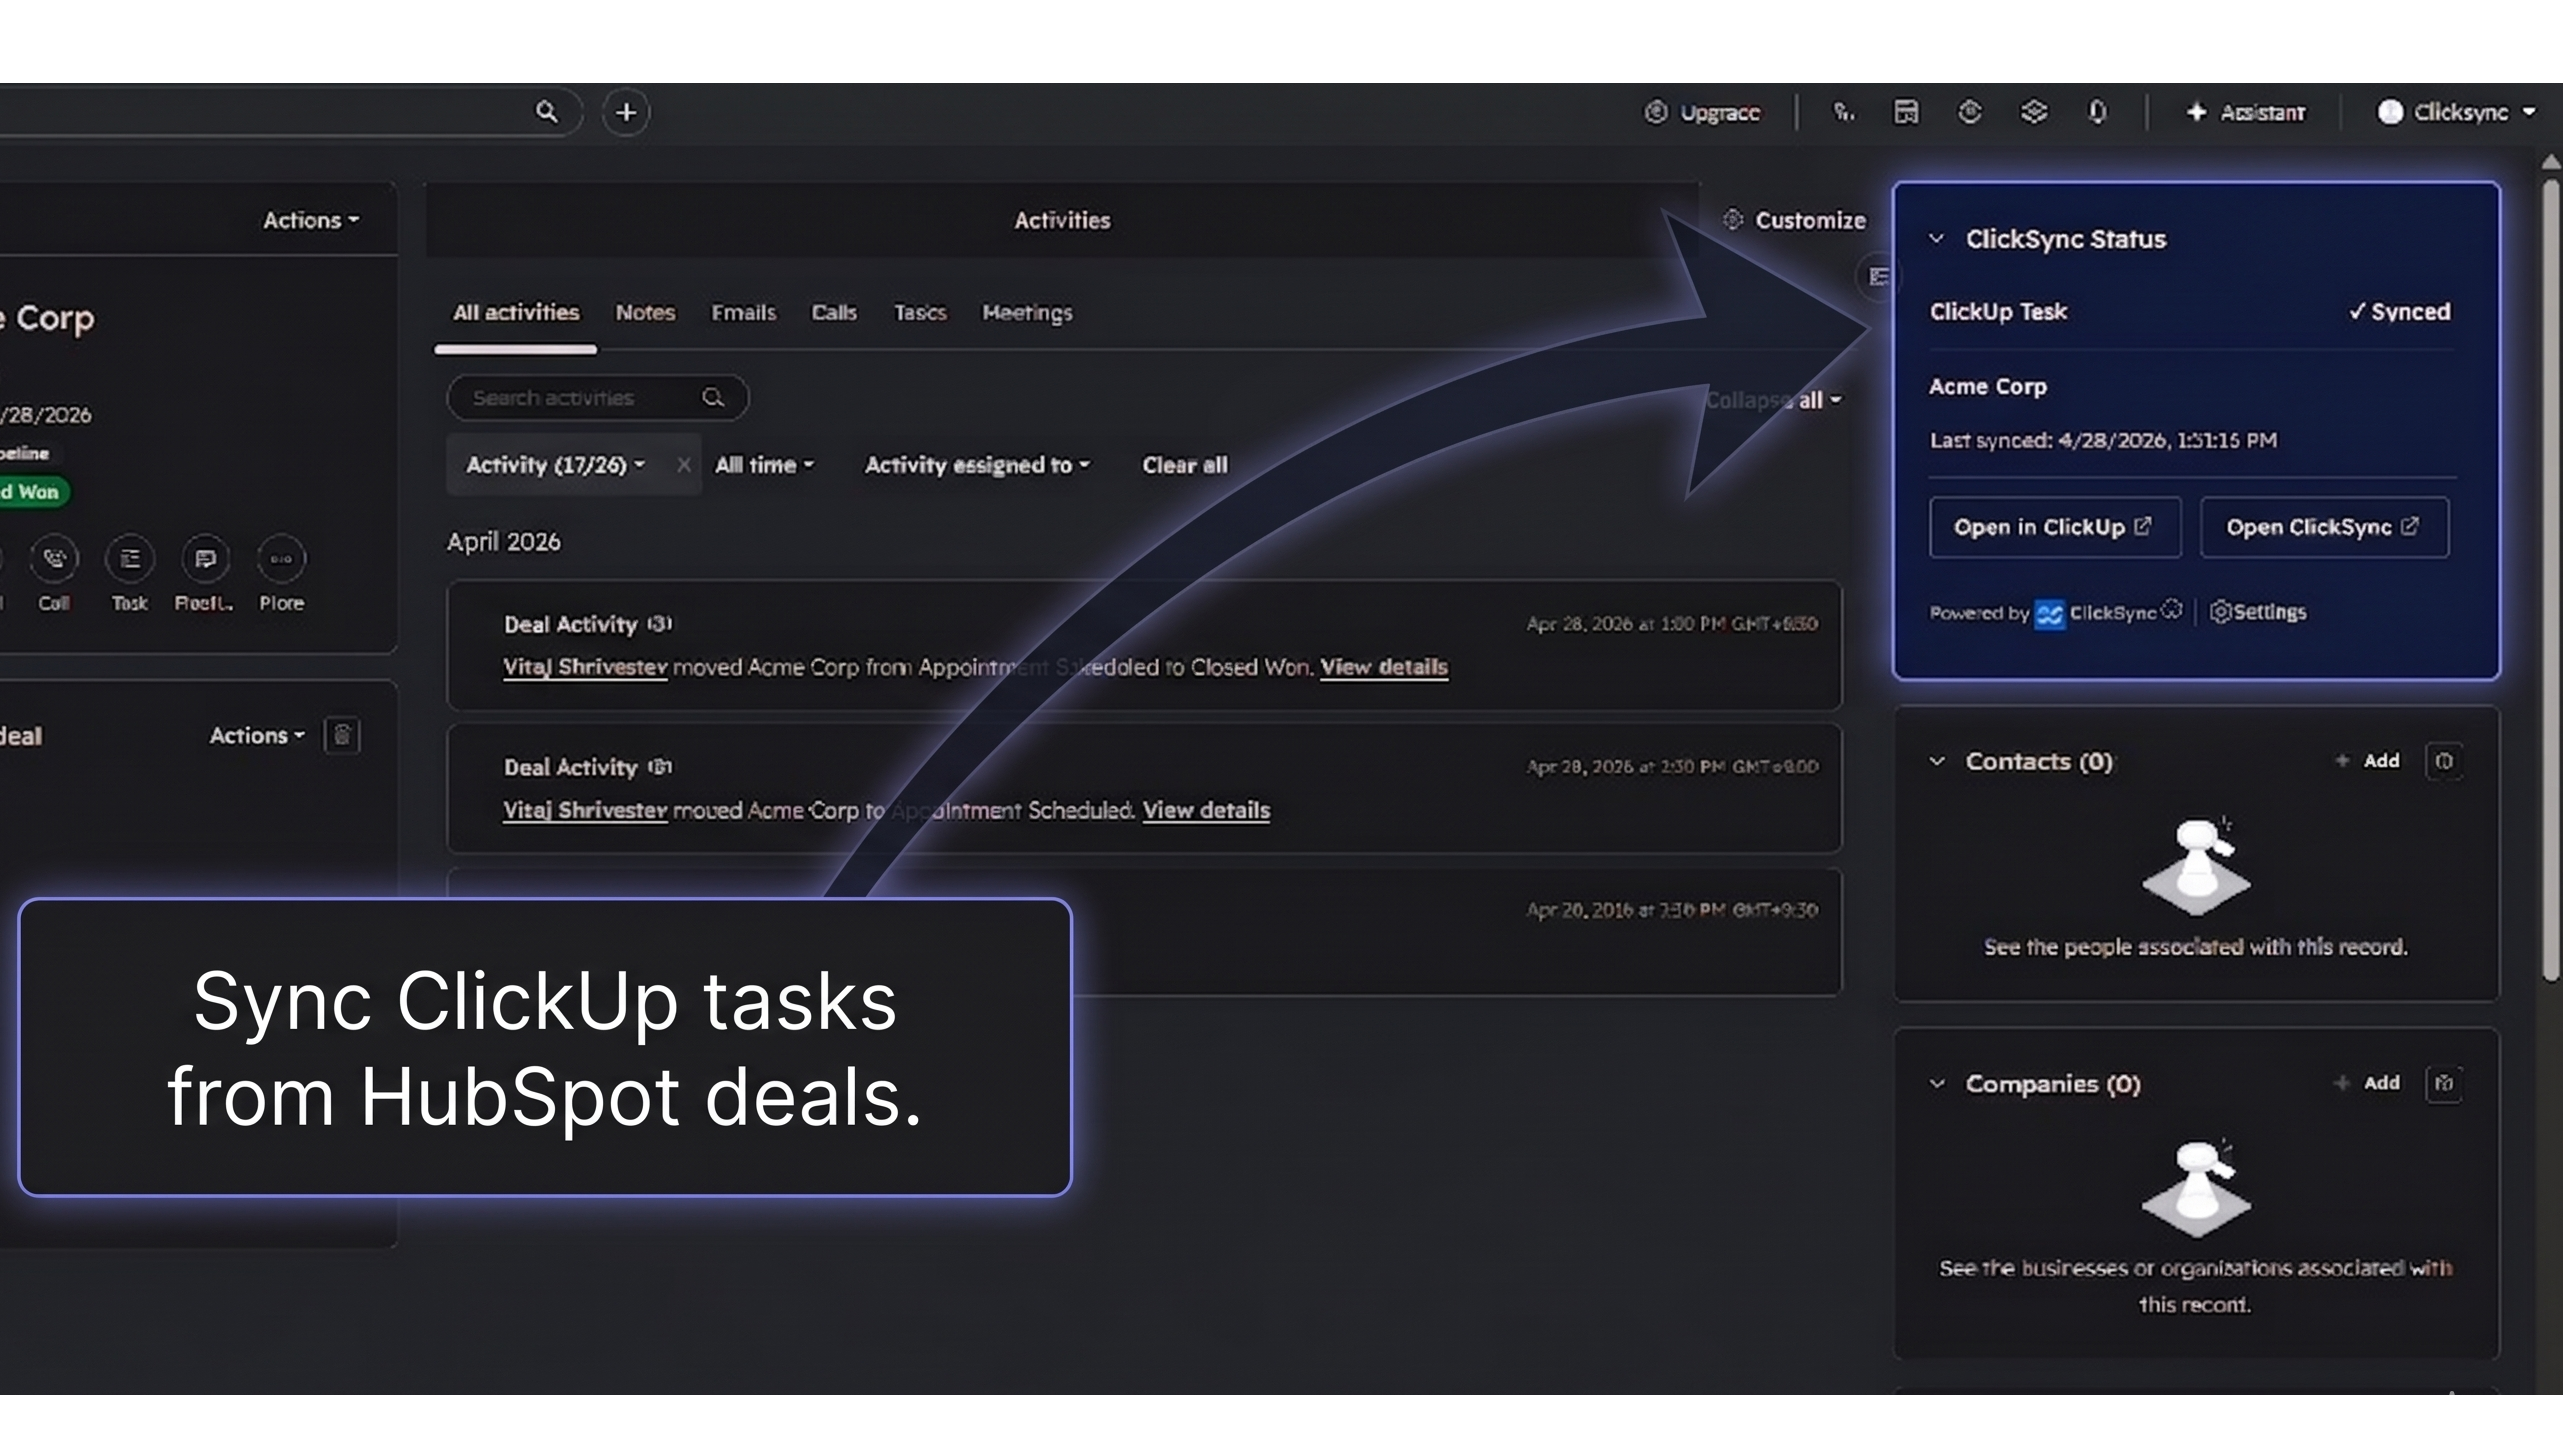The image size is (2565, 1443).
Task: Open the marketplace icon in top bar
Action: [x=1906, y=112]
